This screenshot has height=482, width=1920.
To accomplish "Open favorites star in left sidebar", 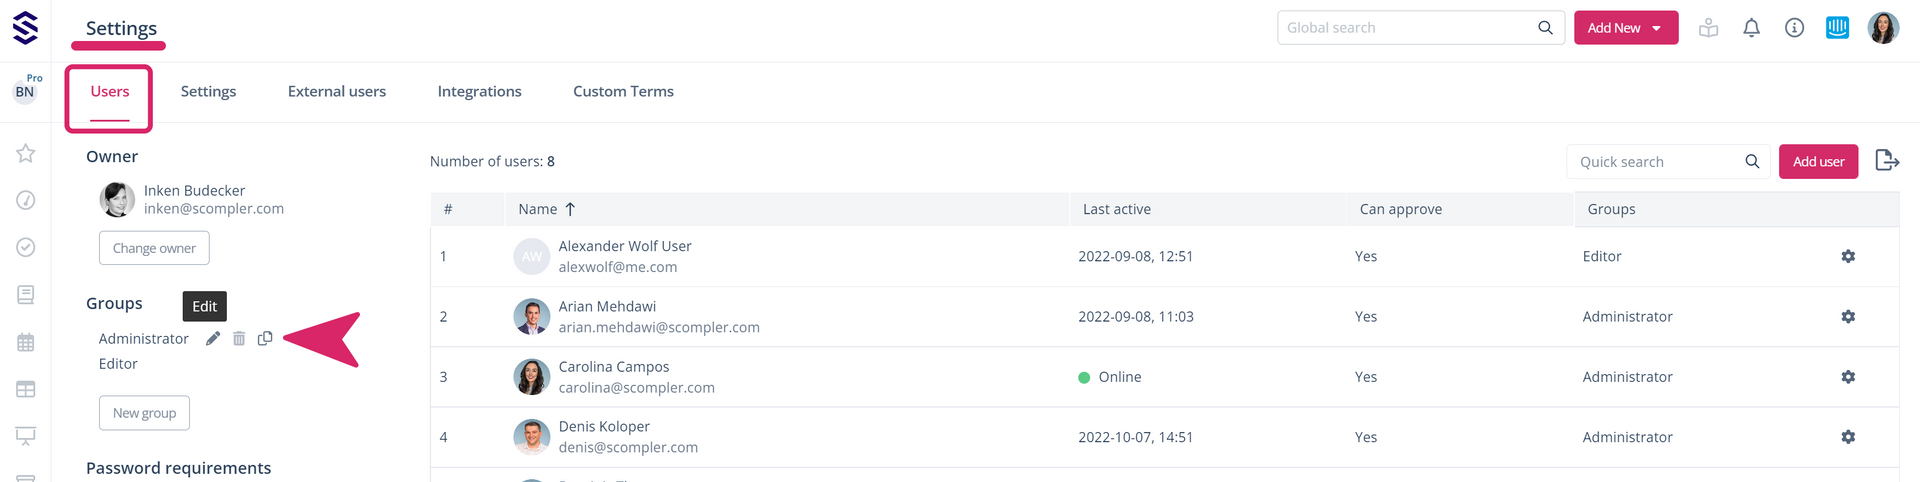I will (x=26, y=153).
